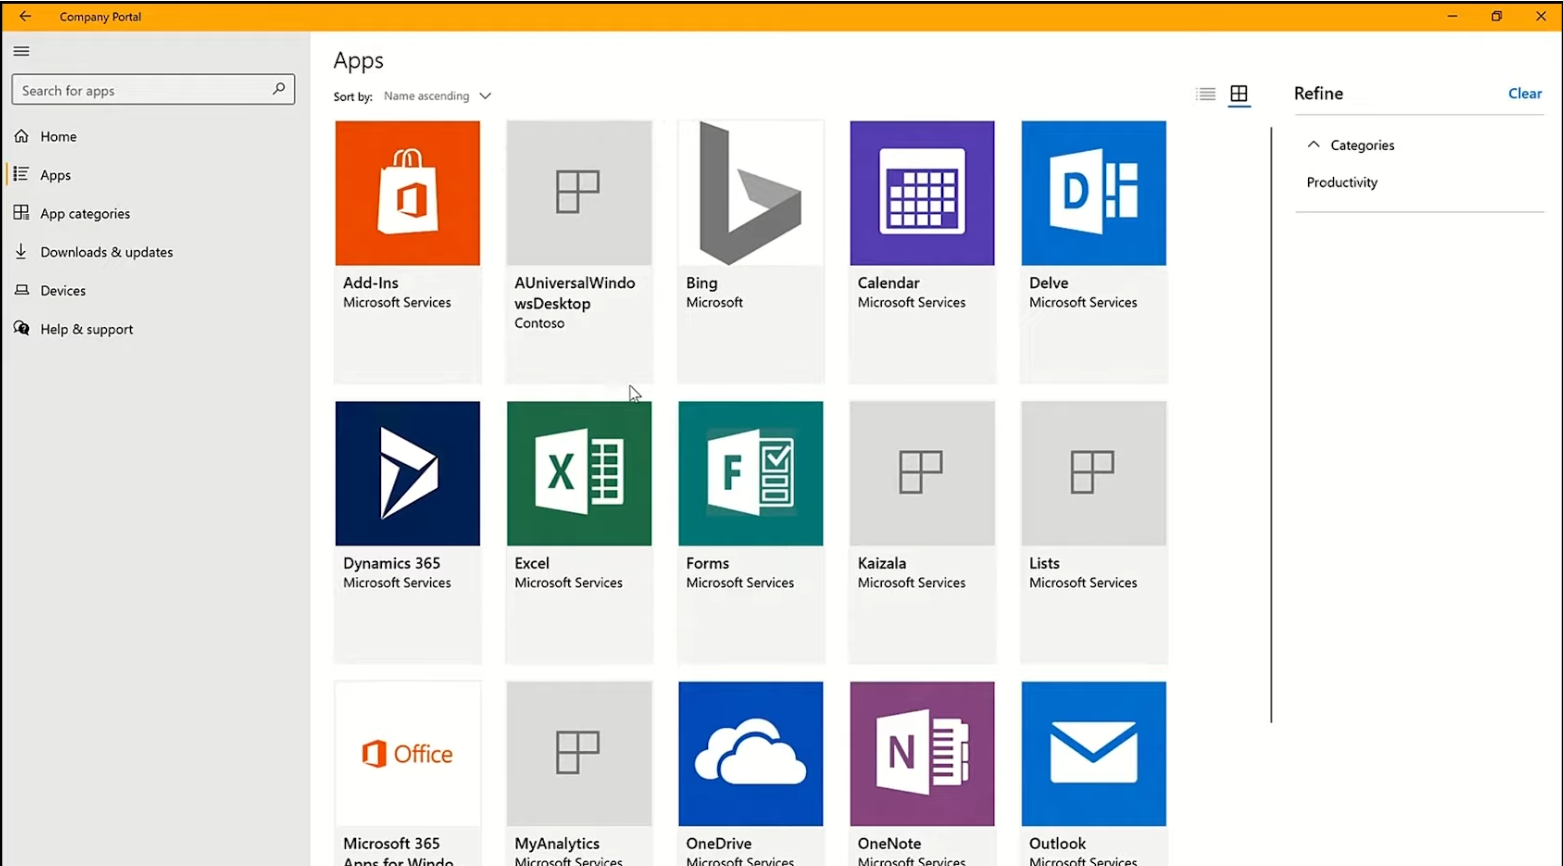Screen dimensions: 1563x866
Task: Open the Forms app icon
Action: click(750, 473)
